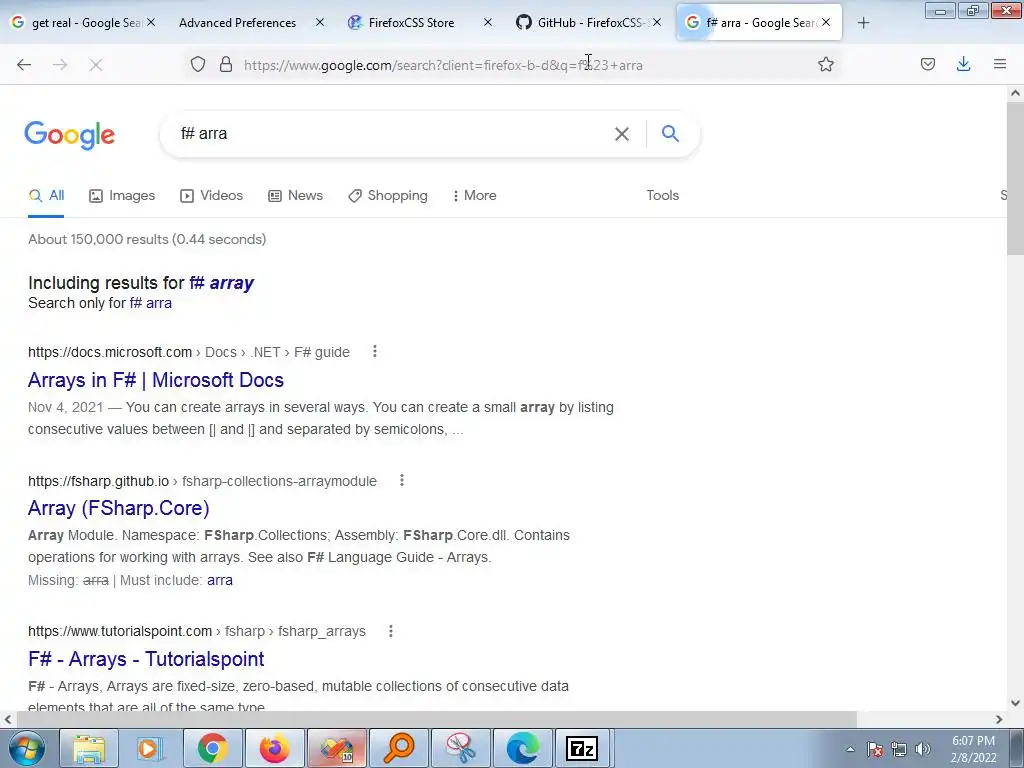Click the Firefox URL address bar
Image resolution: width=1024 pixels, height=768 pixels.
pyautogui.click(x=522, y=65)
